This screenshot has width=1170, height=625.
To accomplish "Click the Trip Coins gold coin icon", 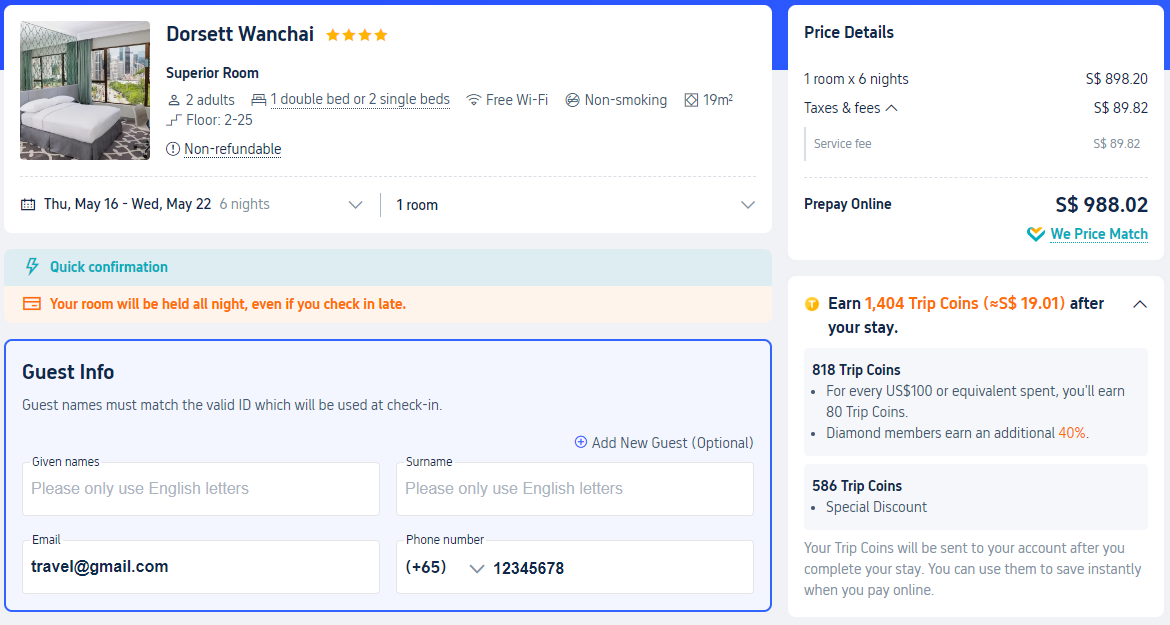I will pyautogui.click(x=812, y=304).
